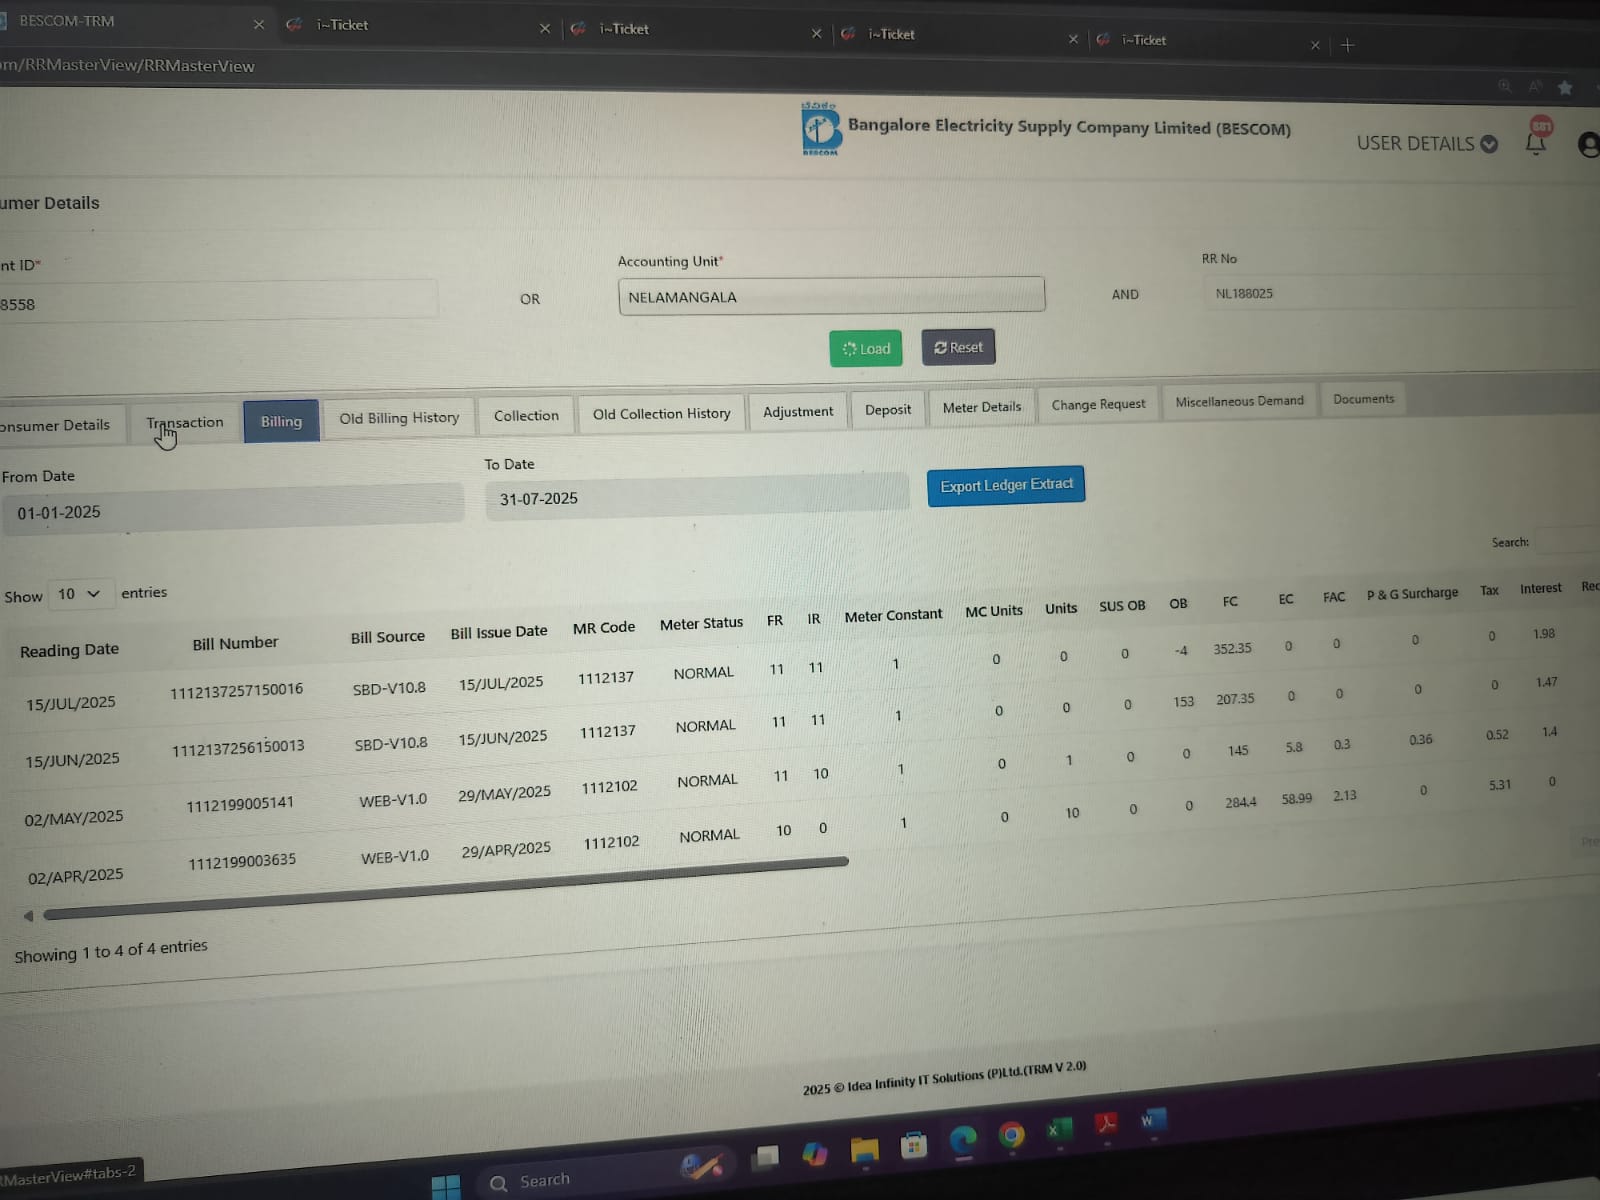Open the Old Collection History tab
Viewport: 1600px width, 1200px height.
662,413
